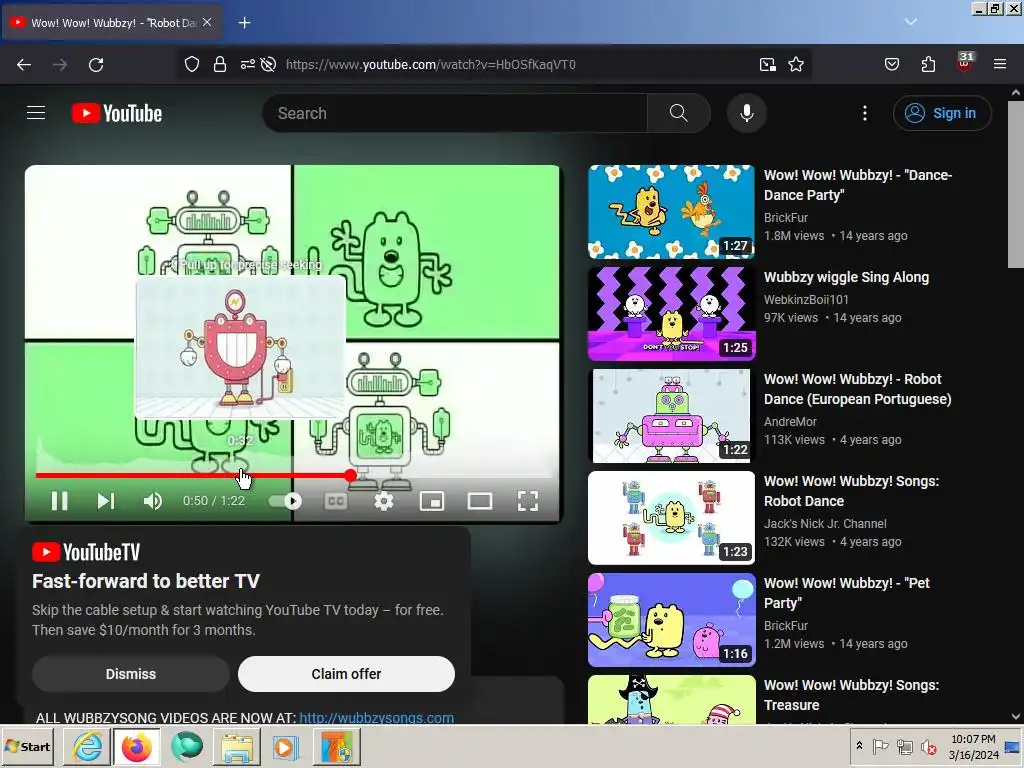Open a new tab with plus
The image size is (1024, 768).
tap(244, 23)
